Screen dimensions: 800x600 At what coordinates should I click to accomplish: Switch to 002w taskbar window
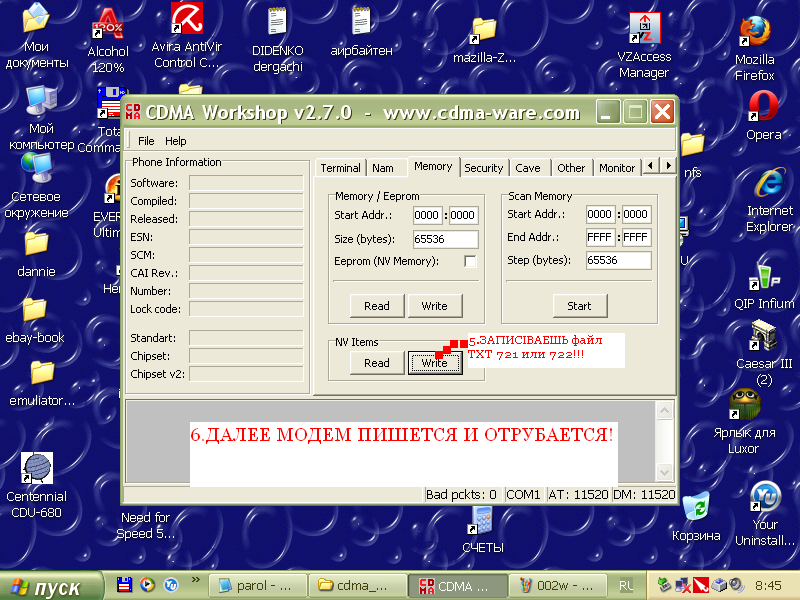(557, 586)
